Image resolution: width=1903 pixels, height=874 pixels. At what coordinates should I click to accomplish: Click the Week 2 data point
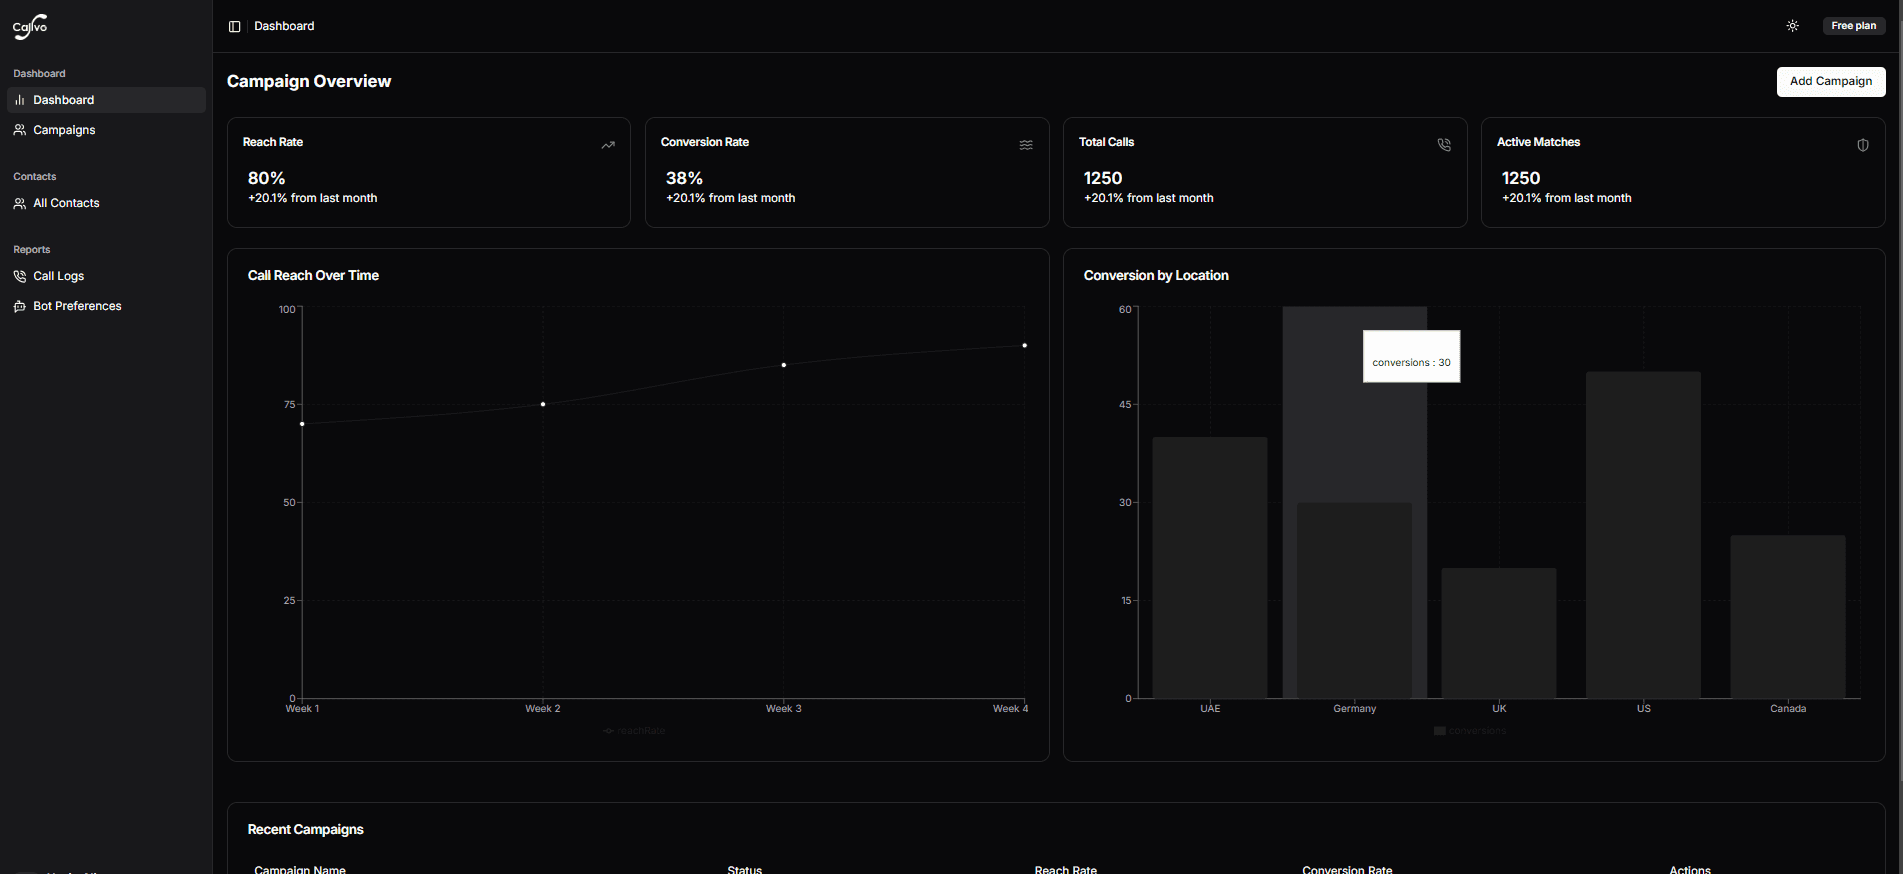pos(543,404)
